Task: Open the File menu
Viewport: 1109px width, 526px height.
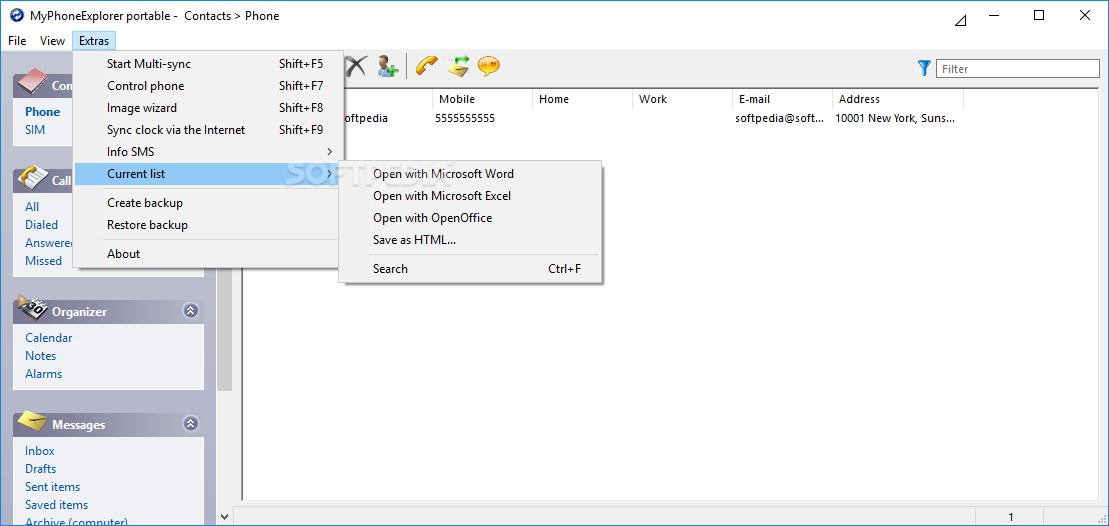Action: click(17, 41)
